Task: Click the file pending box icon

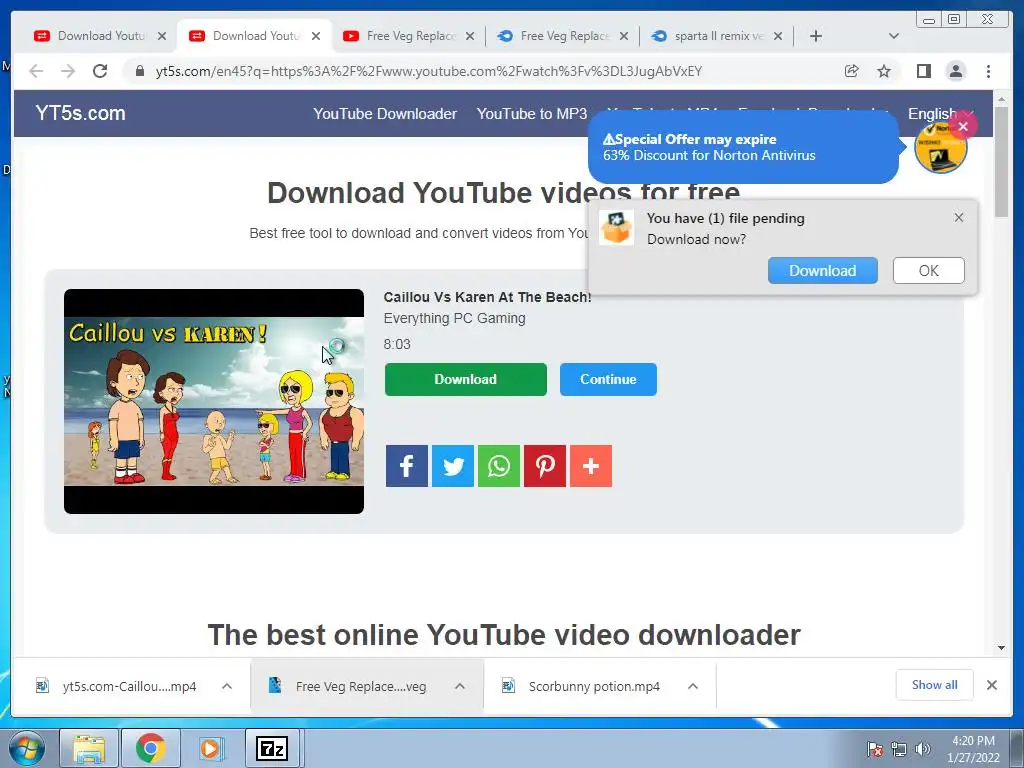Action: pyautogui.click(x=616, y=228)
